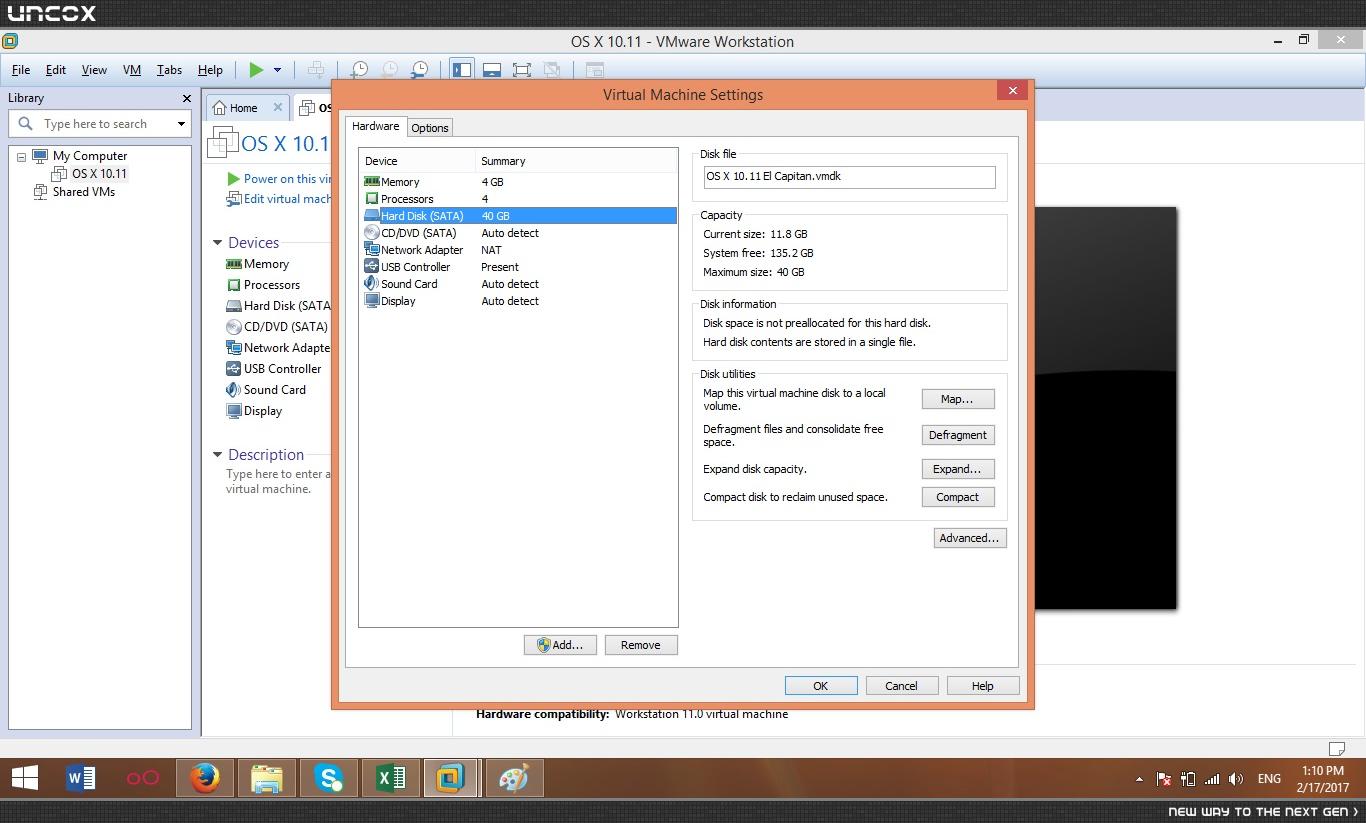Click Cancel in the settings dialog
This screenshot has width=1366, height=823.
tap(901, 686)
